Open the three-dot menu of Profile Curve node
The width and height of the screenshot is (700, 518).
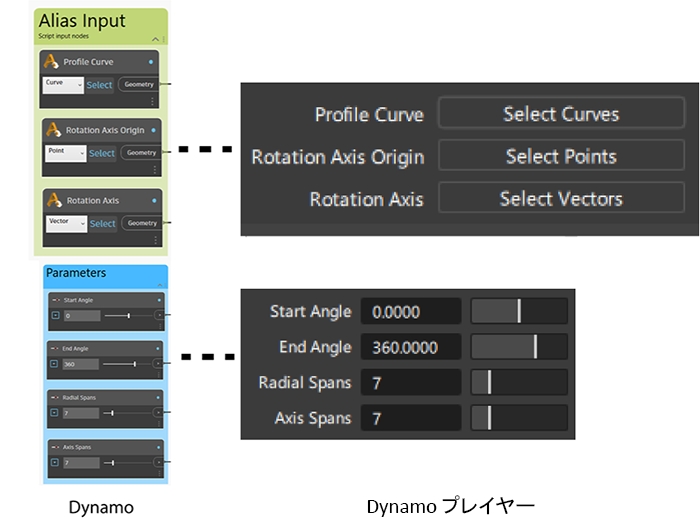(152, 101)
